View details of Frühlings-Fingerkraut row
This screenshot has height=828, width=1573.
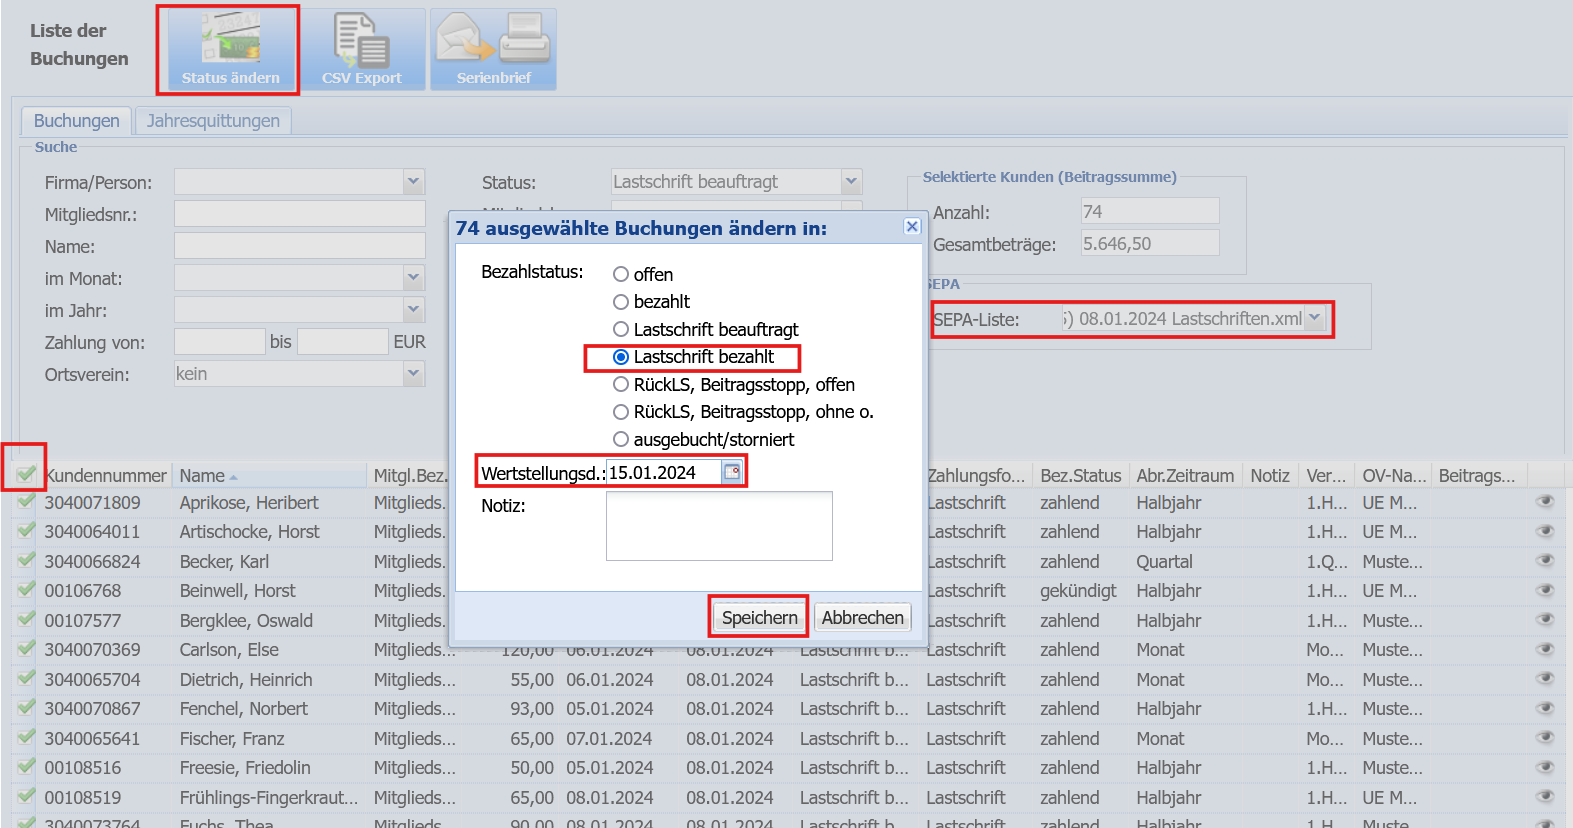pyautogui.click(x=1545, y=797)
